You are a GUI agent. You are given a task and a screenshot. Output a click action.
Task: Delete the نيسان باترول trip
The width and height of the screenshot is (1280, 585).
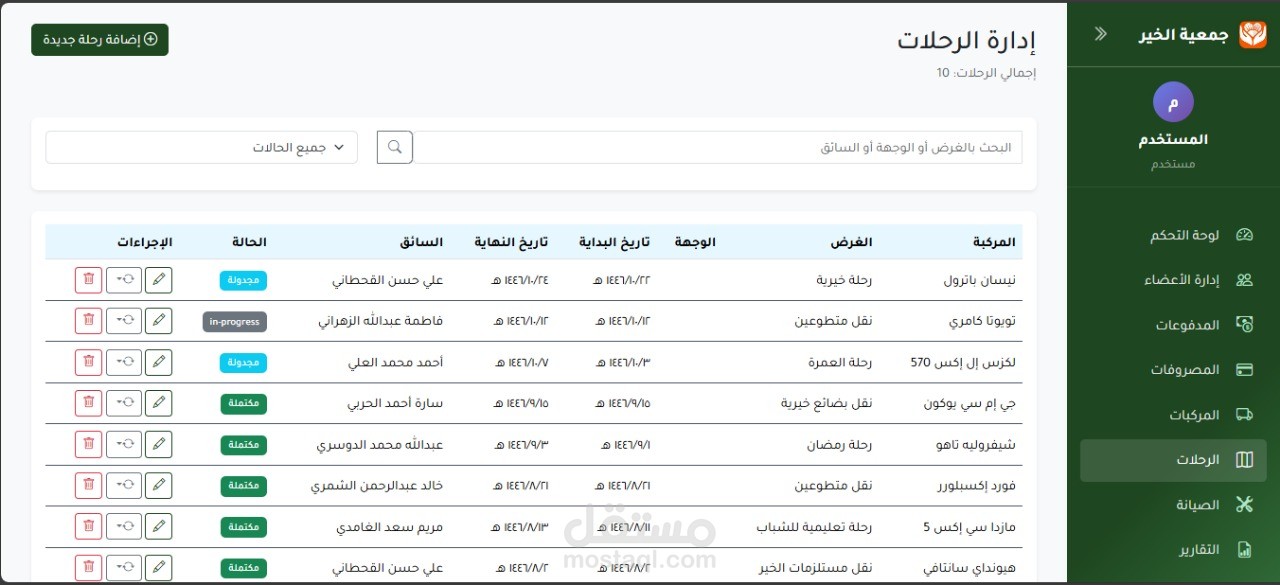tap(88, 280)
